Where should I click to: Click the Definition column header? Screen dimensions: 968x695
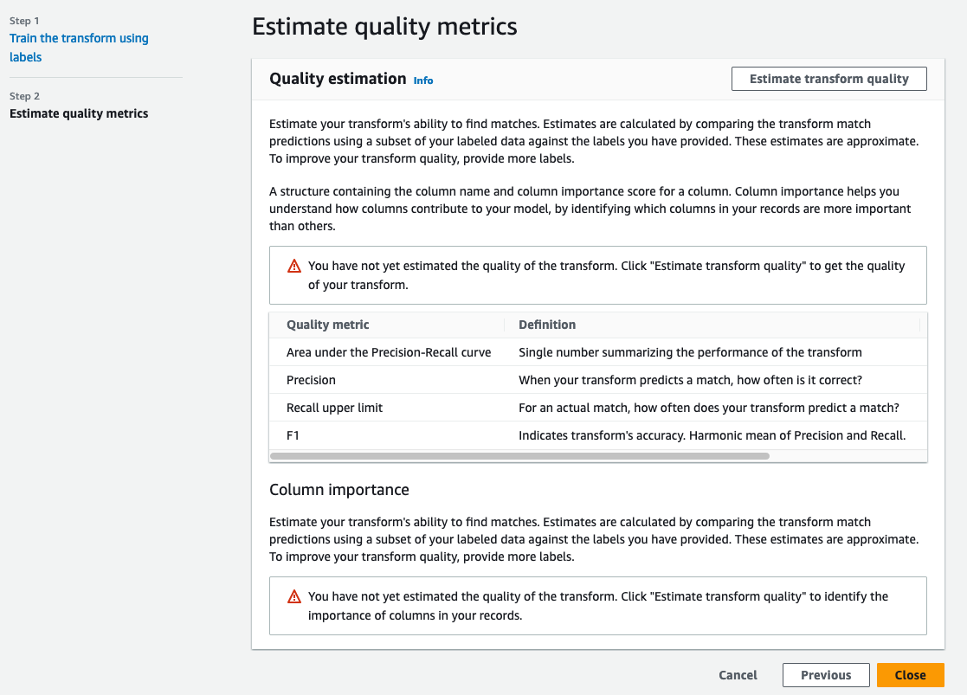[x=547, y=325]
